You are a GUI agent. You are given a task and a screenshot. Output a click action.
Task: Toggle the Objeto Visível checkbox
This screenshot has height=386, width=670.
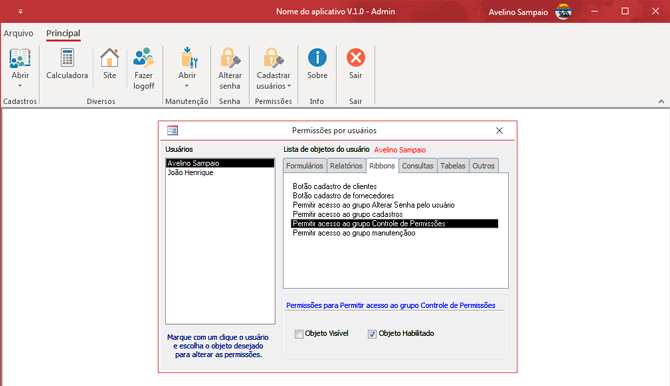(x=299, y=334)
